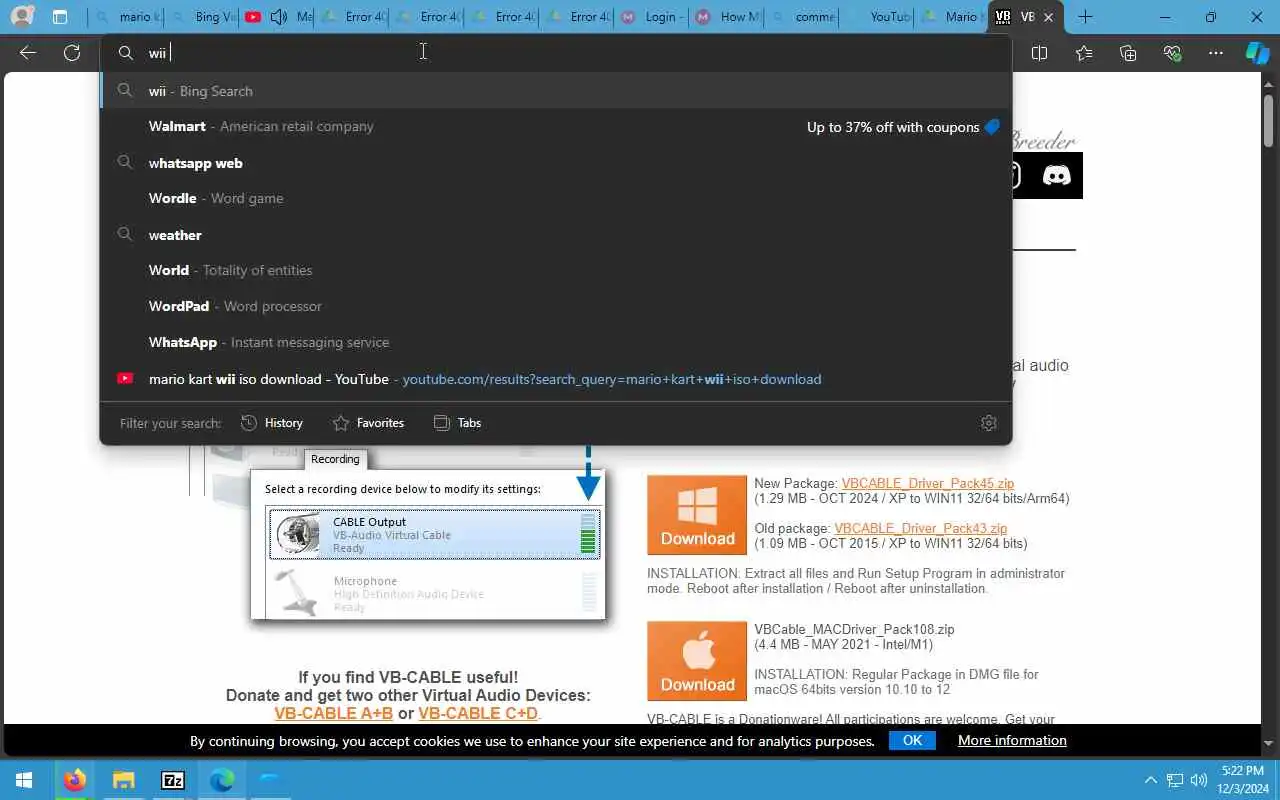This screenshot has height=800, width=1280.
Task: Filter search by Favorites
Action: (368, 423)
